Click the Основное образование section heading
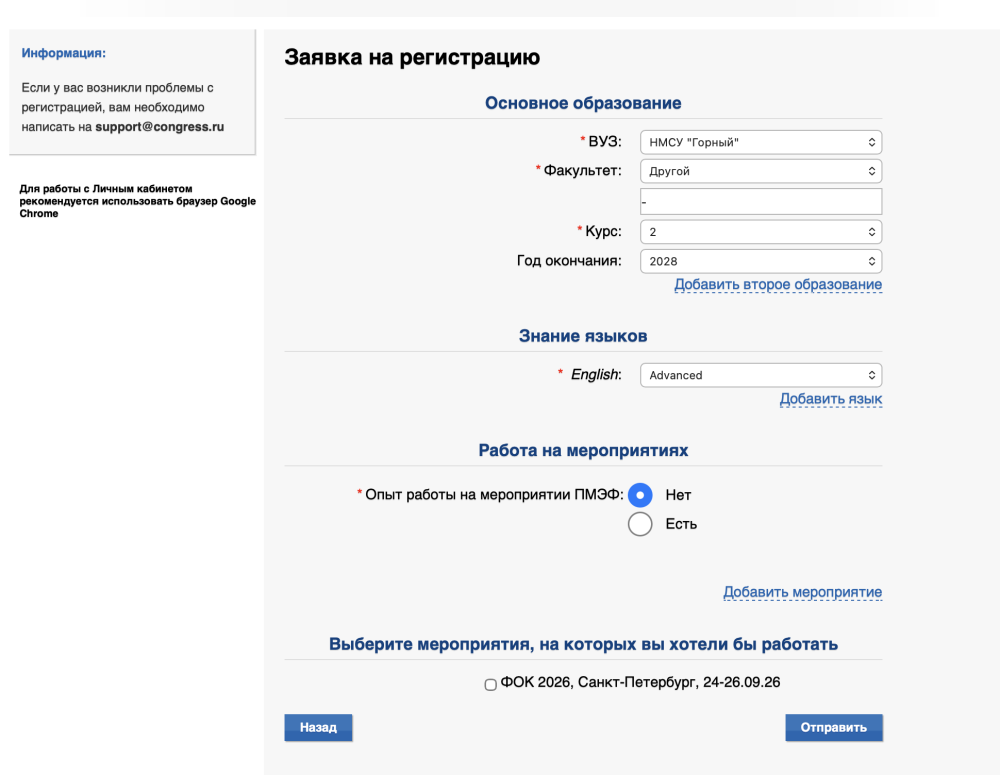 pyautogui.click(x=583, y=103)
